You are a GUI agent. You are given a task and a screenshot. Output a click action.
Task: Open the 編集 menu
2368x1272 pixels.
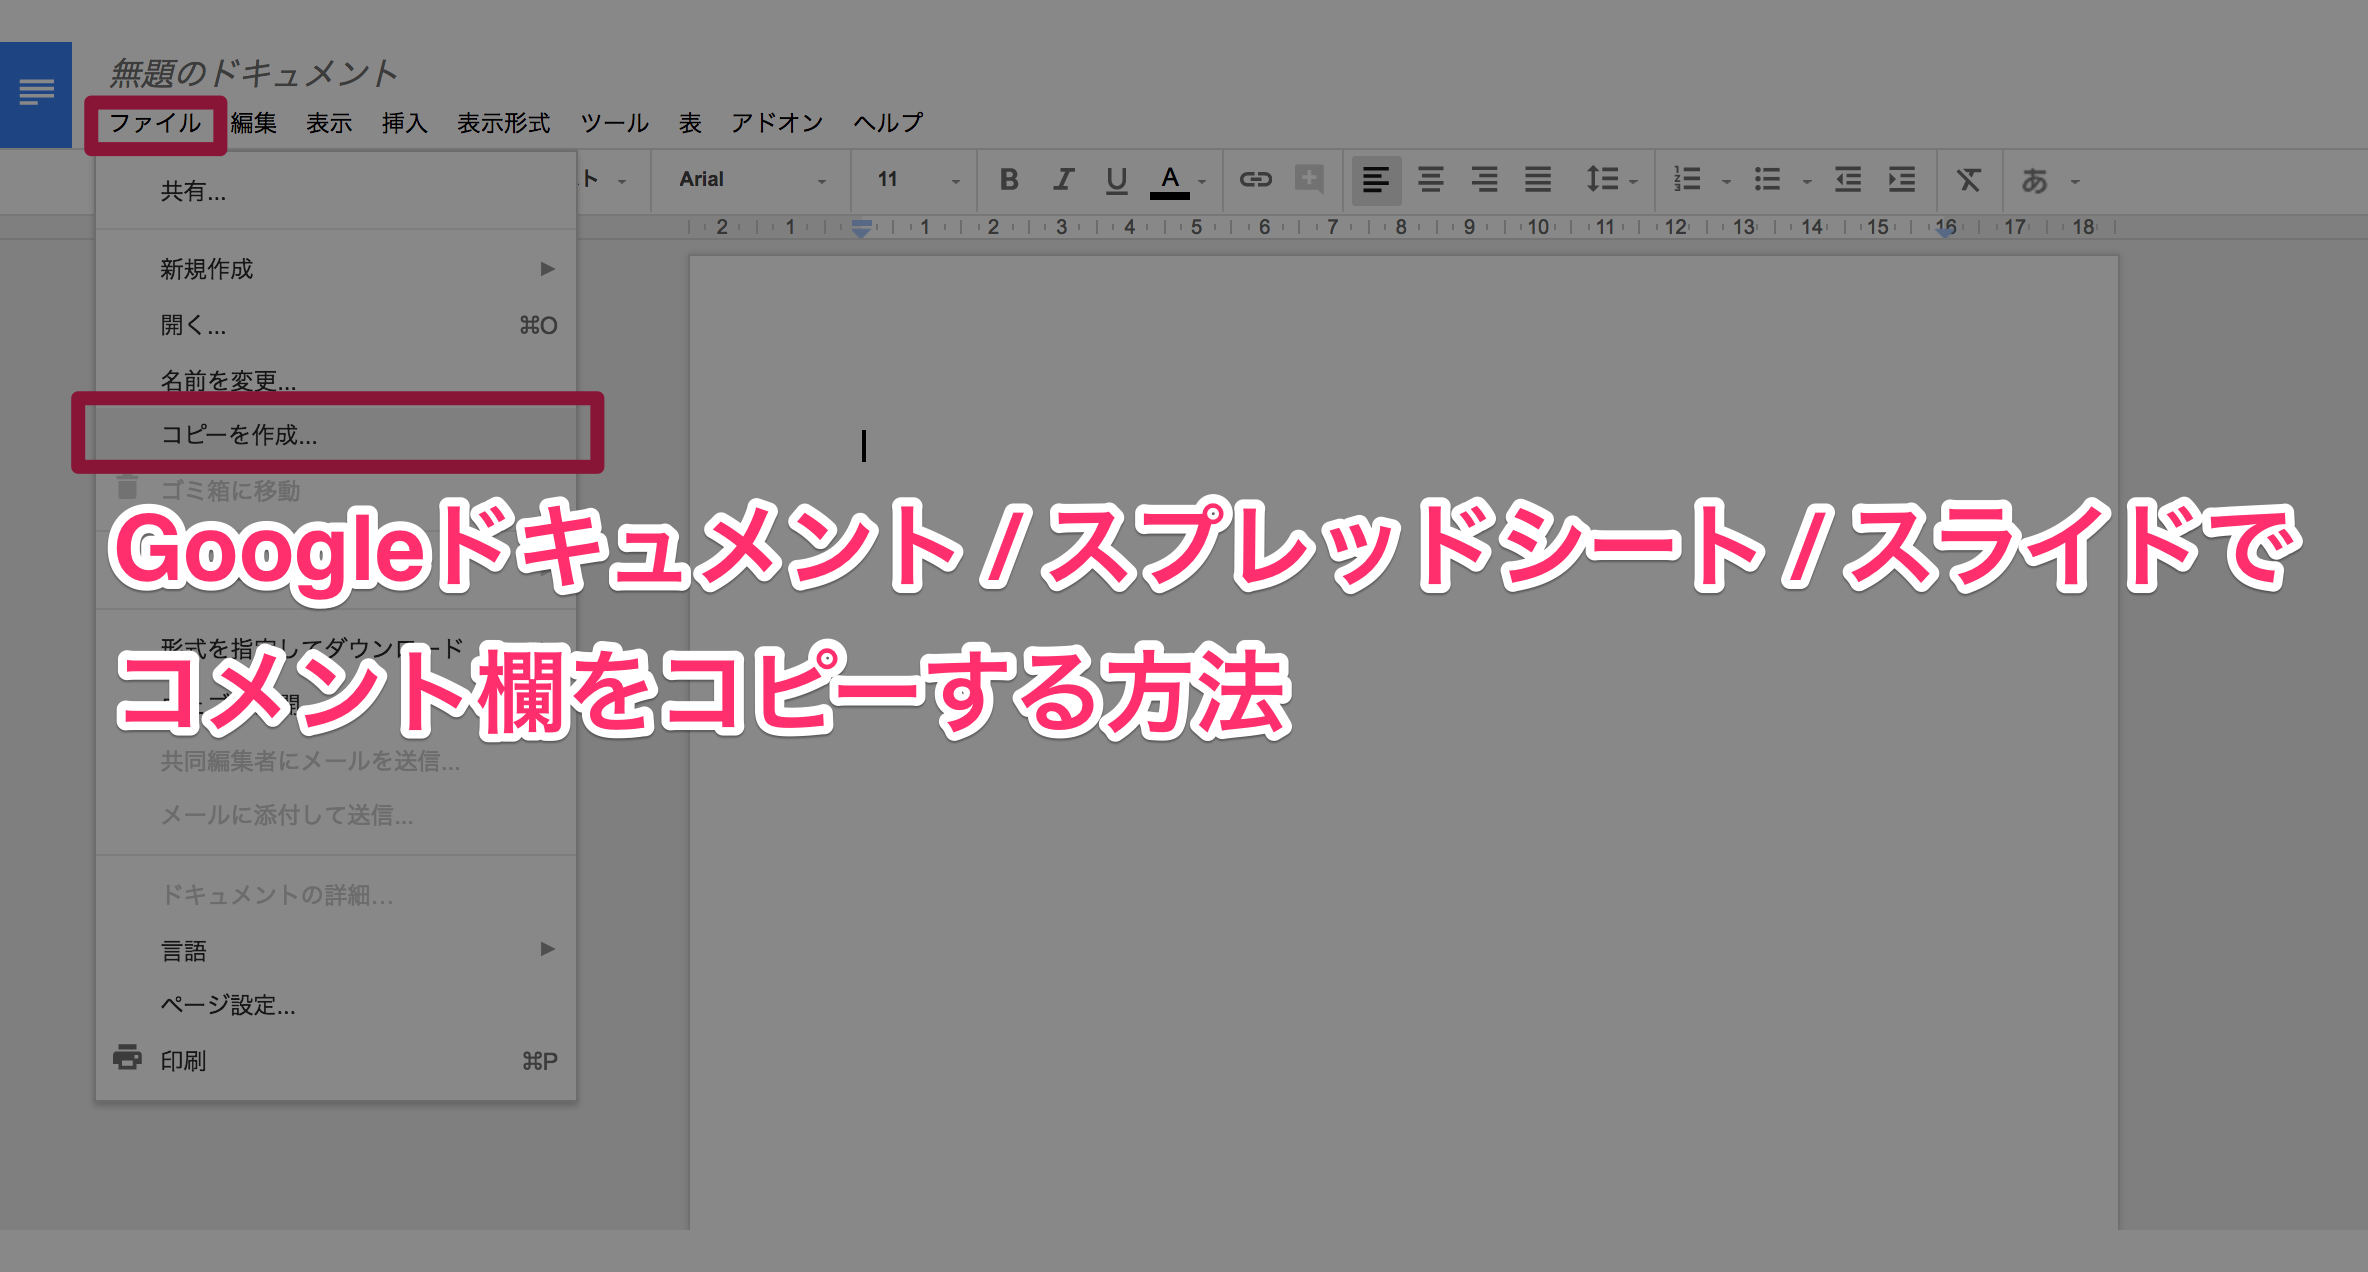tap(254, 123)
